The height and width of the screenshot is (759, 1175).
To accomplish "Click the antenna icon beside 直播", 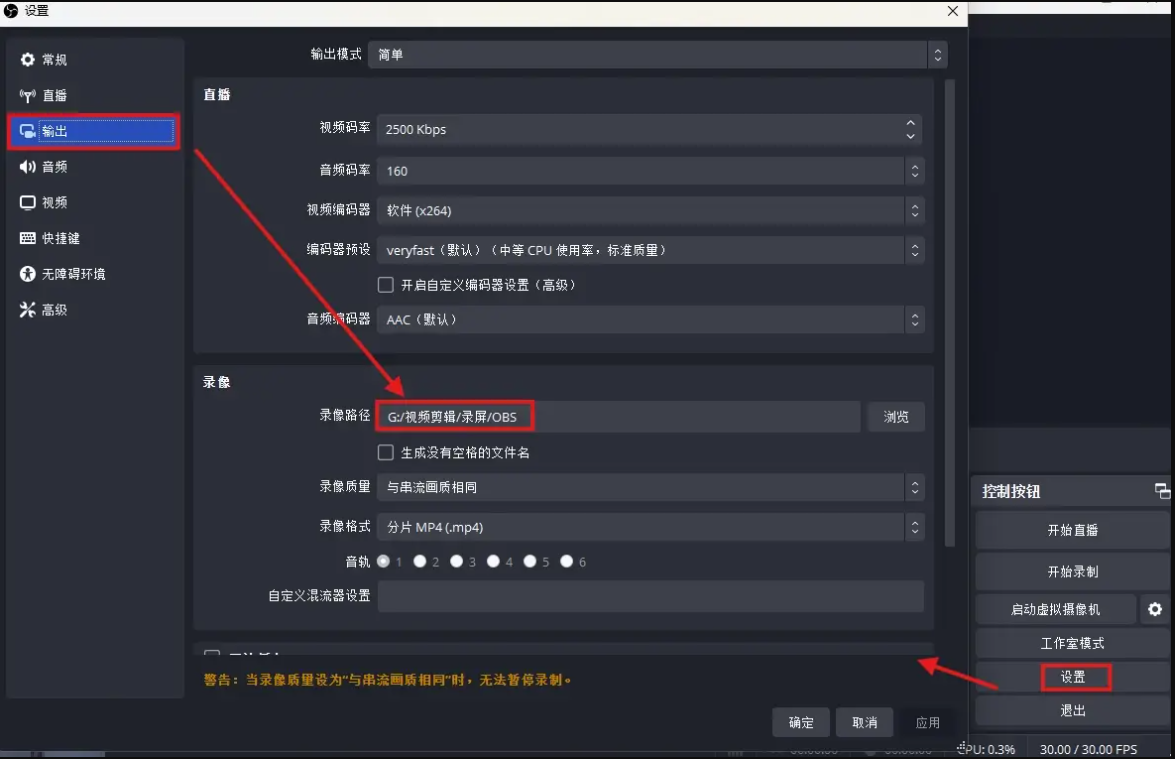I will click(x=28, y=95).
